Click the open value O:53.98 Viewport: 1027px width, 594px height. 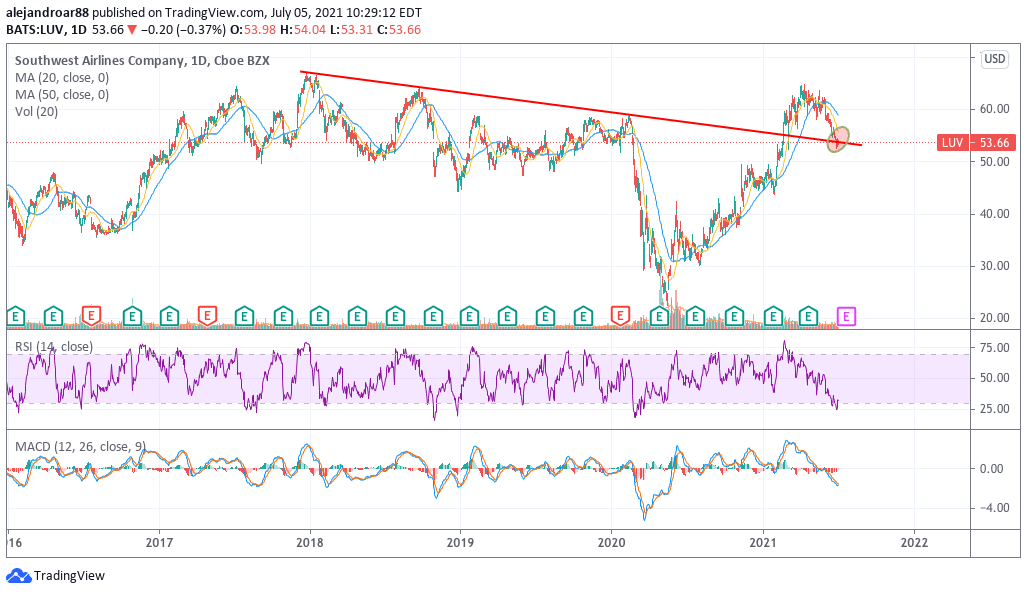[x=254, y=29]
